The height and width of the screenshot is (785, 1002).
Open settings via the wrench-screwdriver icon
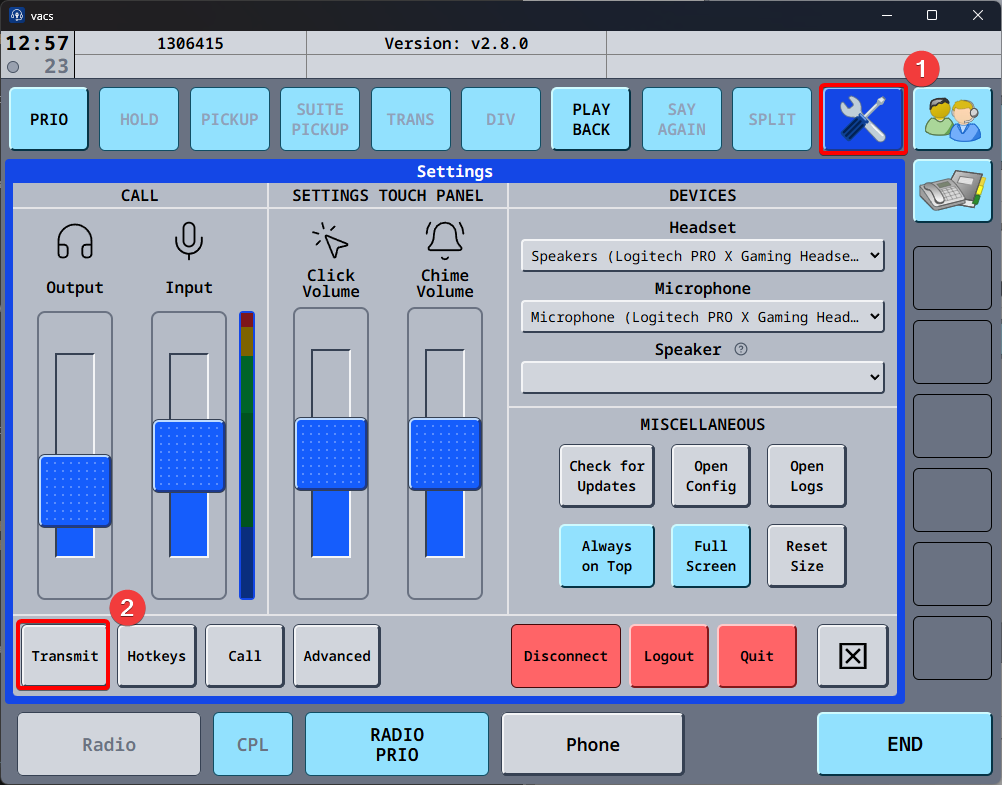point(863,119)
